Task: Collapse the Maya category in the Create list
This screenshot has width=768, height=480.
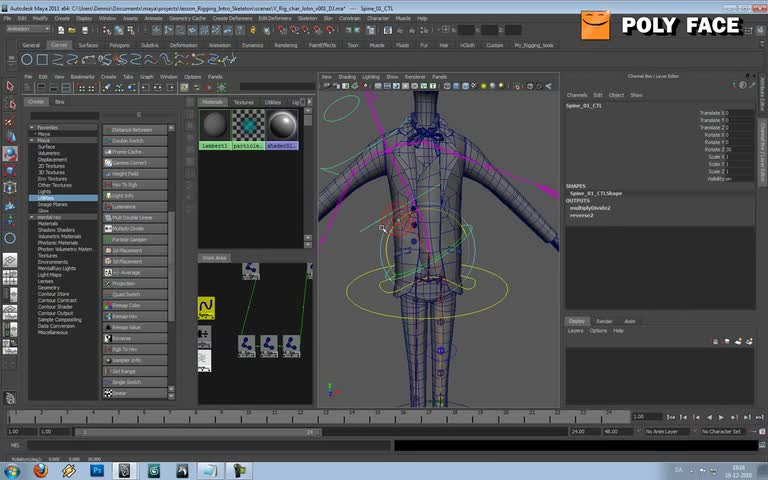Action: (32, 140)
